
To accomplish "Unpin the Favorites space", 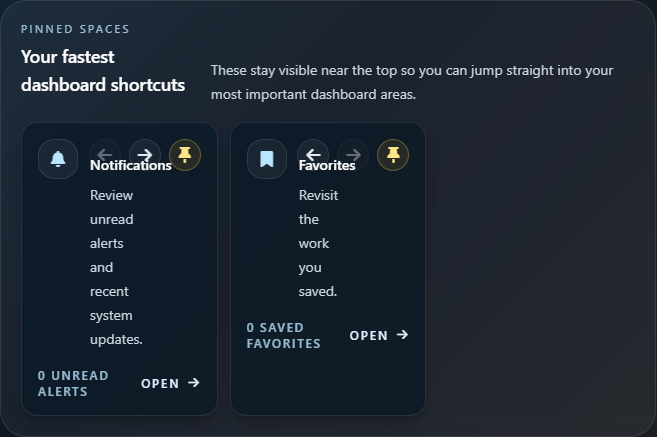I will pos(393,154).
